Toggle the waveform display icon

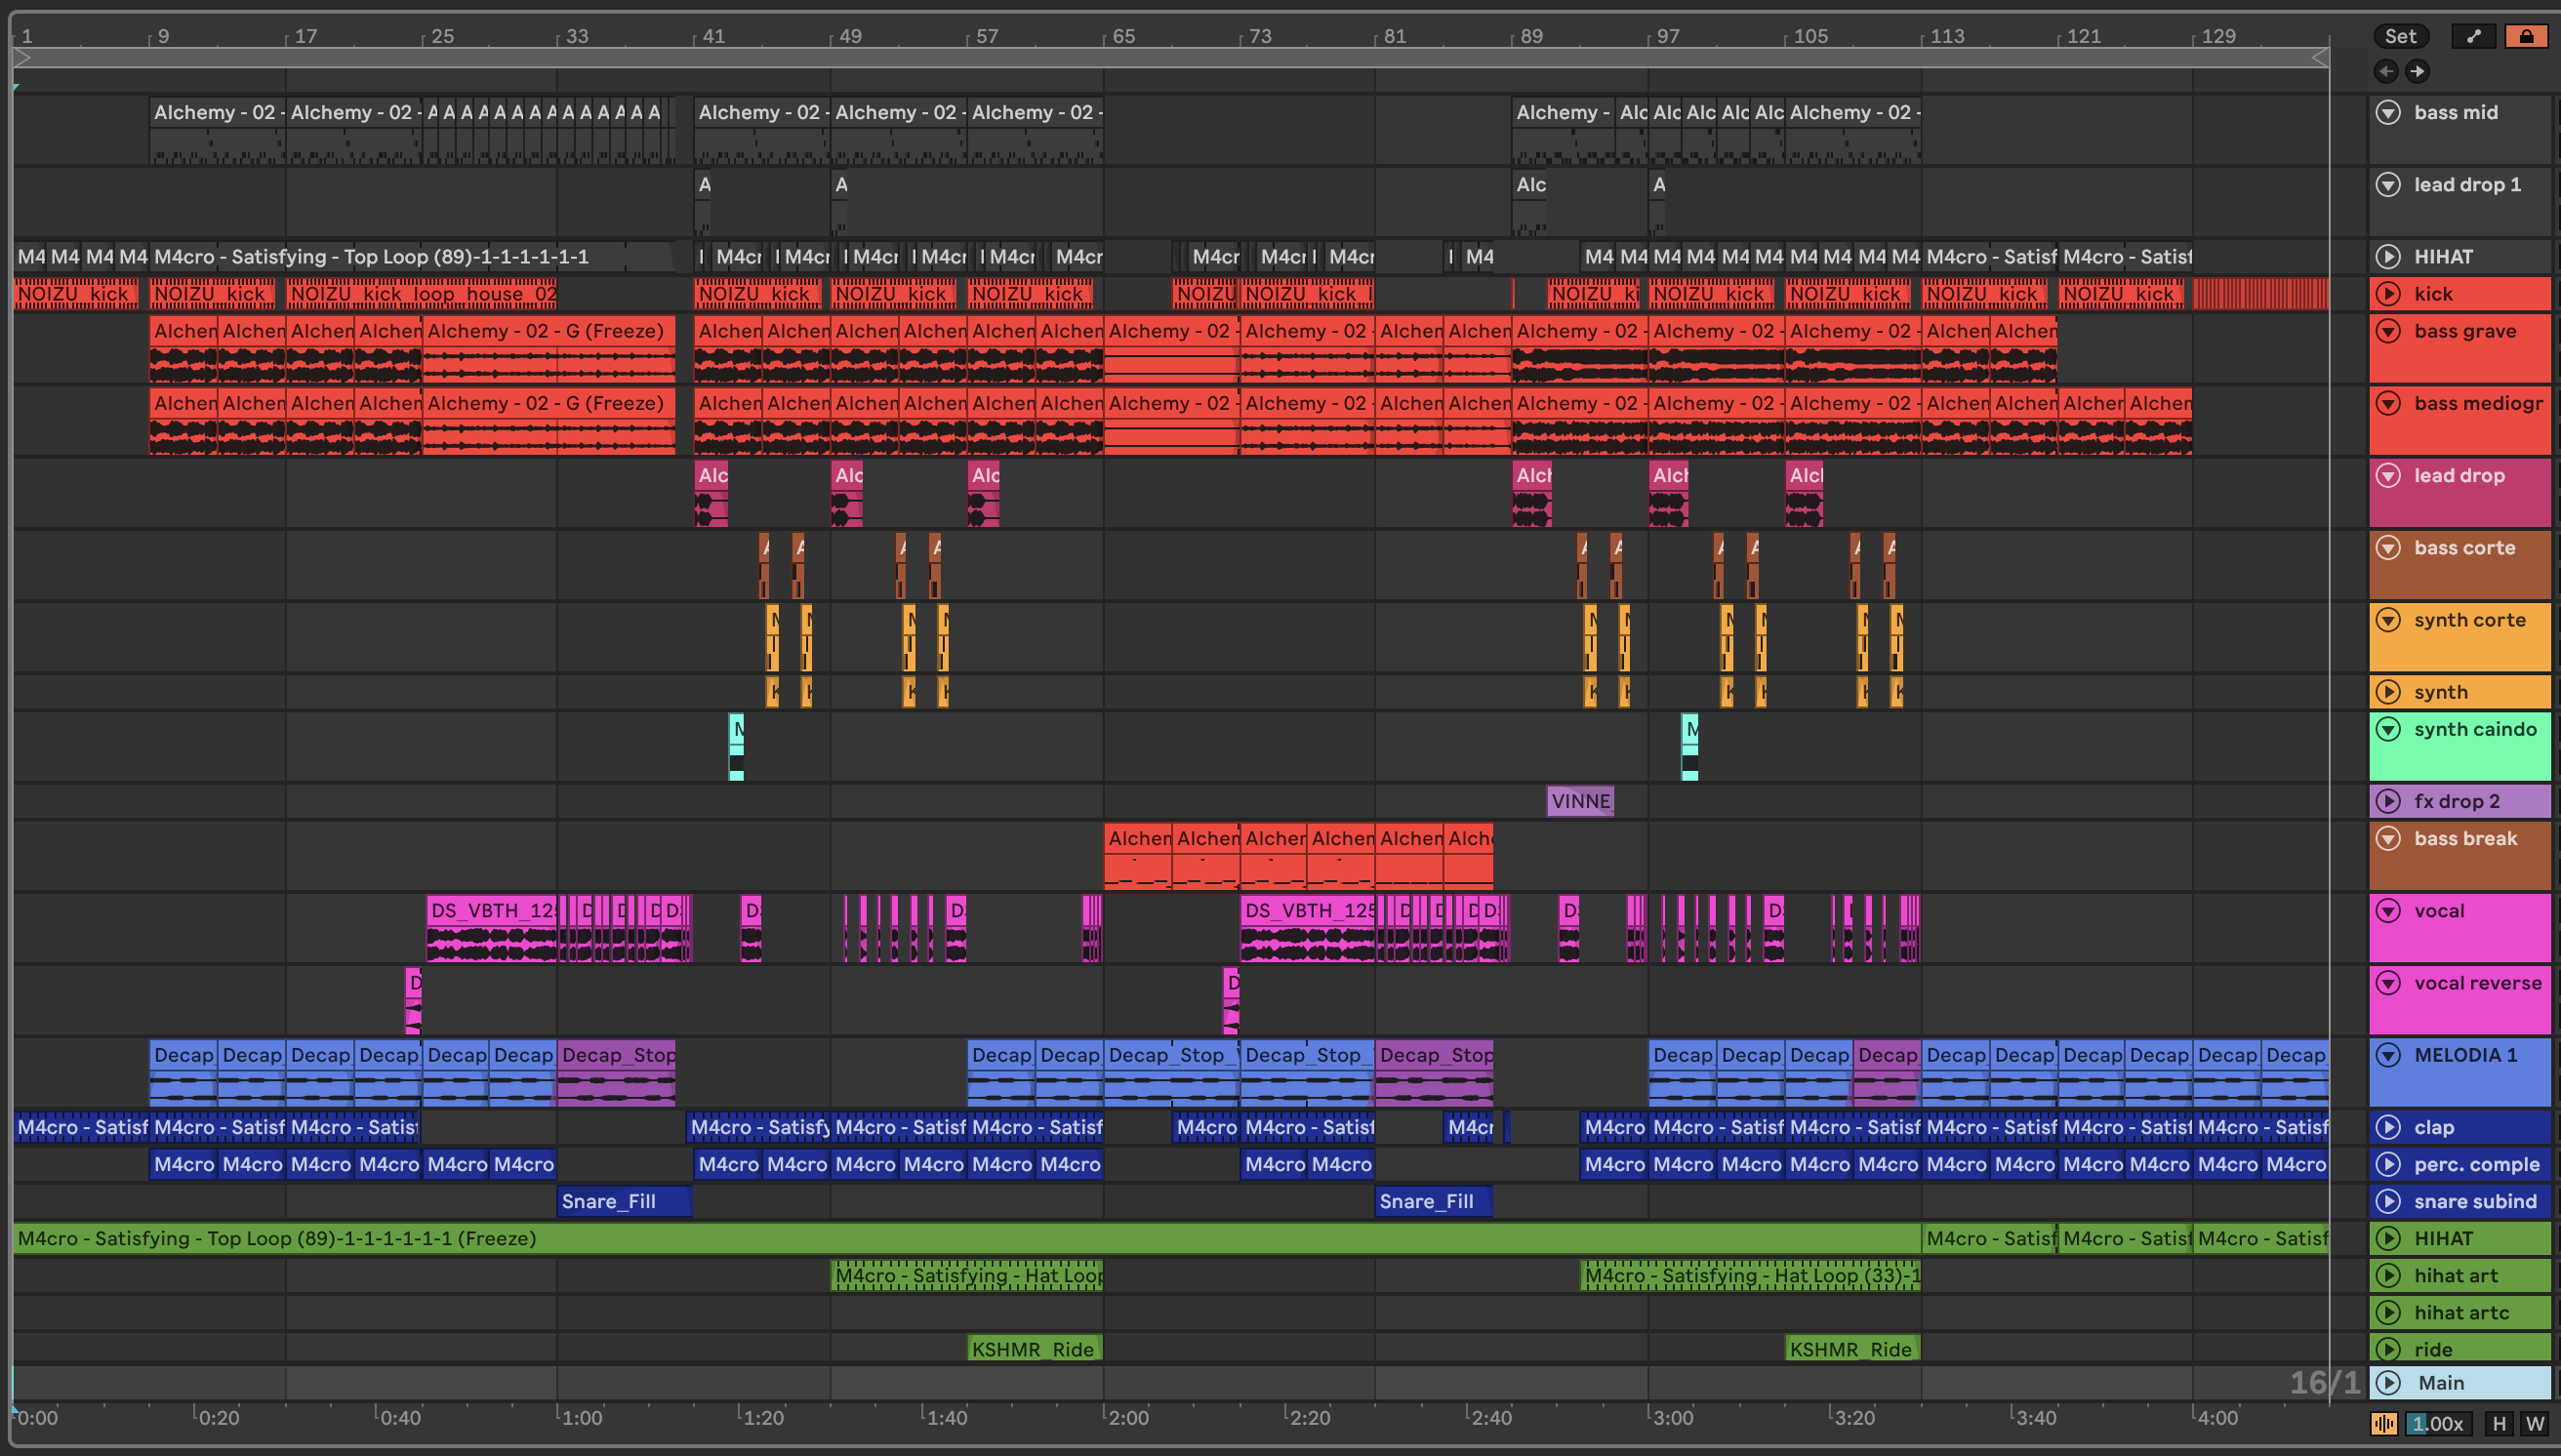(x=2384, y=1424)
